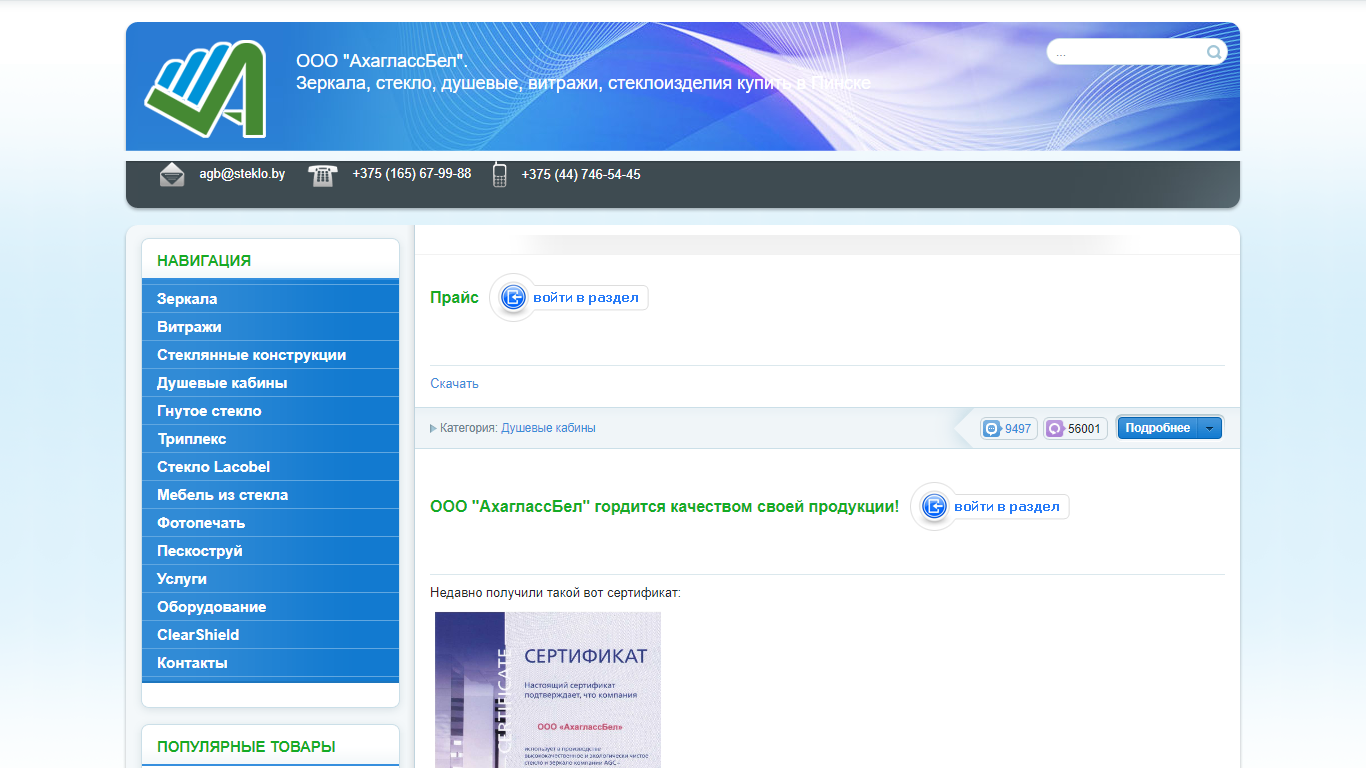This screenshot has width=1366, height=768.
Task: Click phone number +375 (165) 67-99-88
Action: click(412, 174)
